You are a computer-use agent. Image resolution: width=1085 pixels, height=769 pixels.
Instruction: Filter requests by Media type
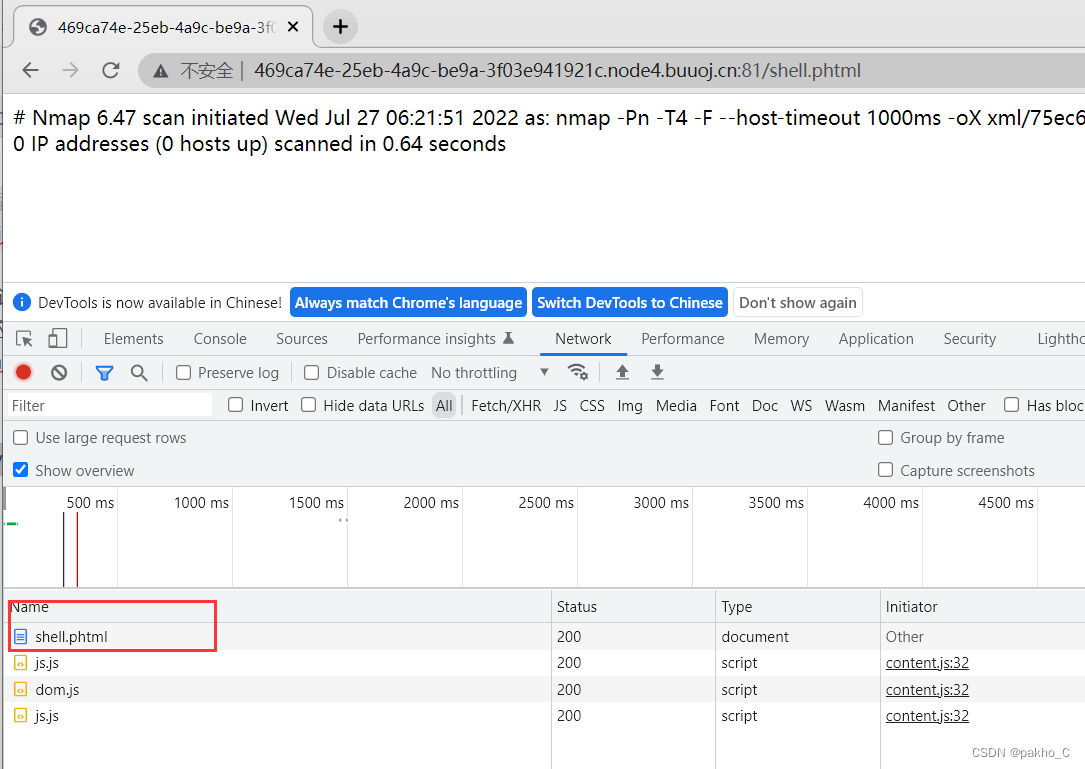coord(676,406)
